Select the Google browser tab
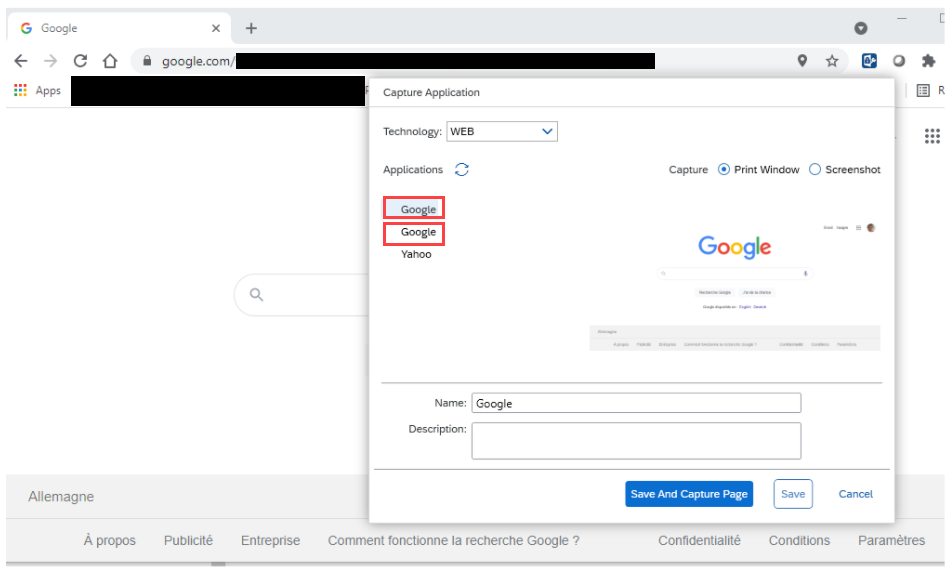The width and height of the screenshot is (947, 567). 118,28
